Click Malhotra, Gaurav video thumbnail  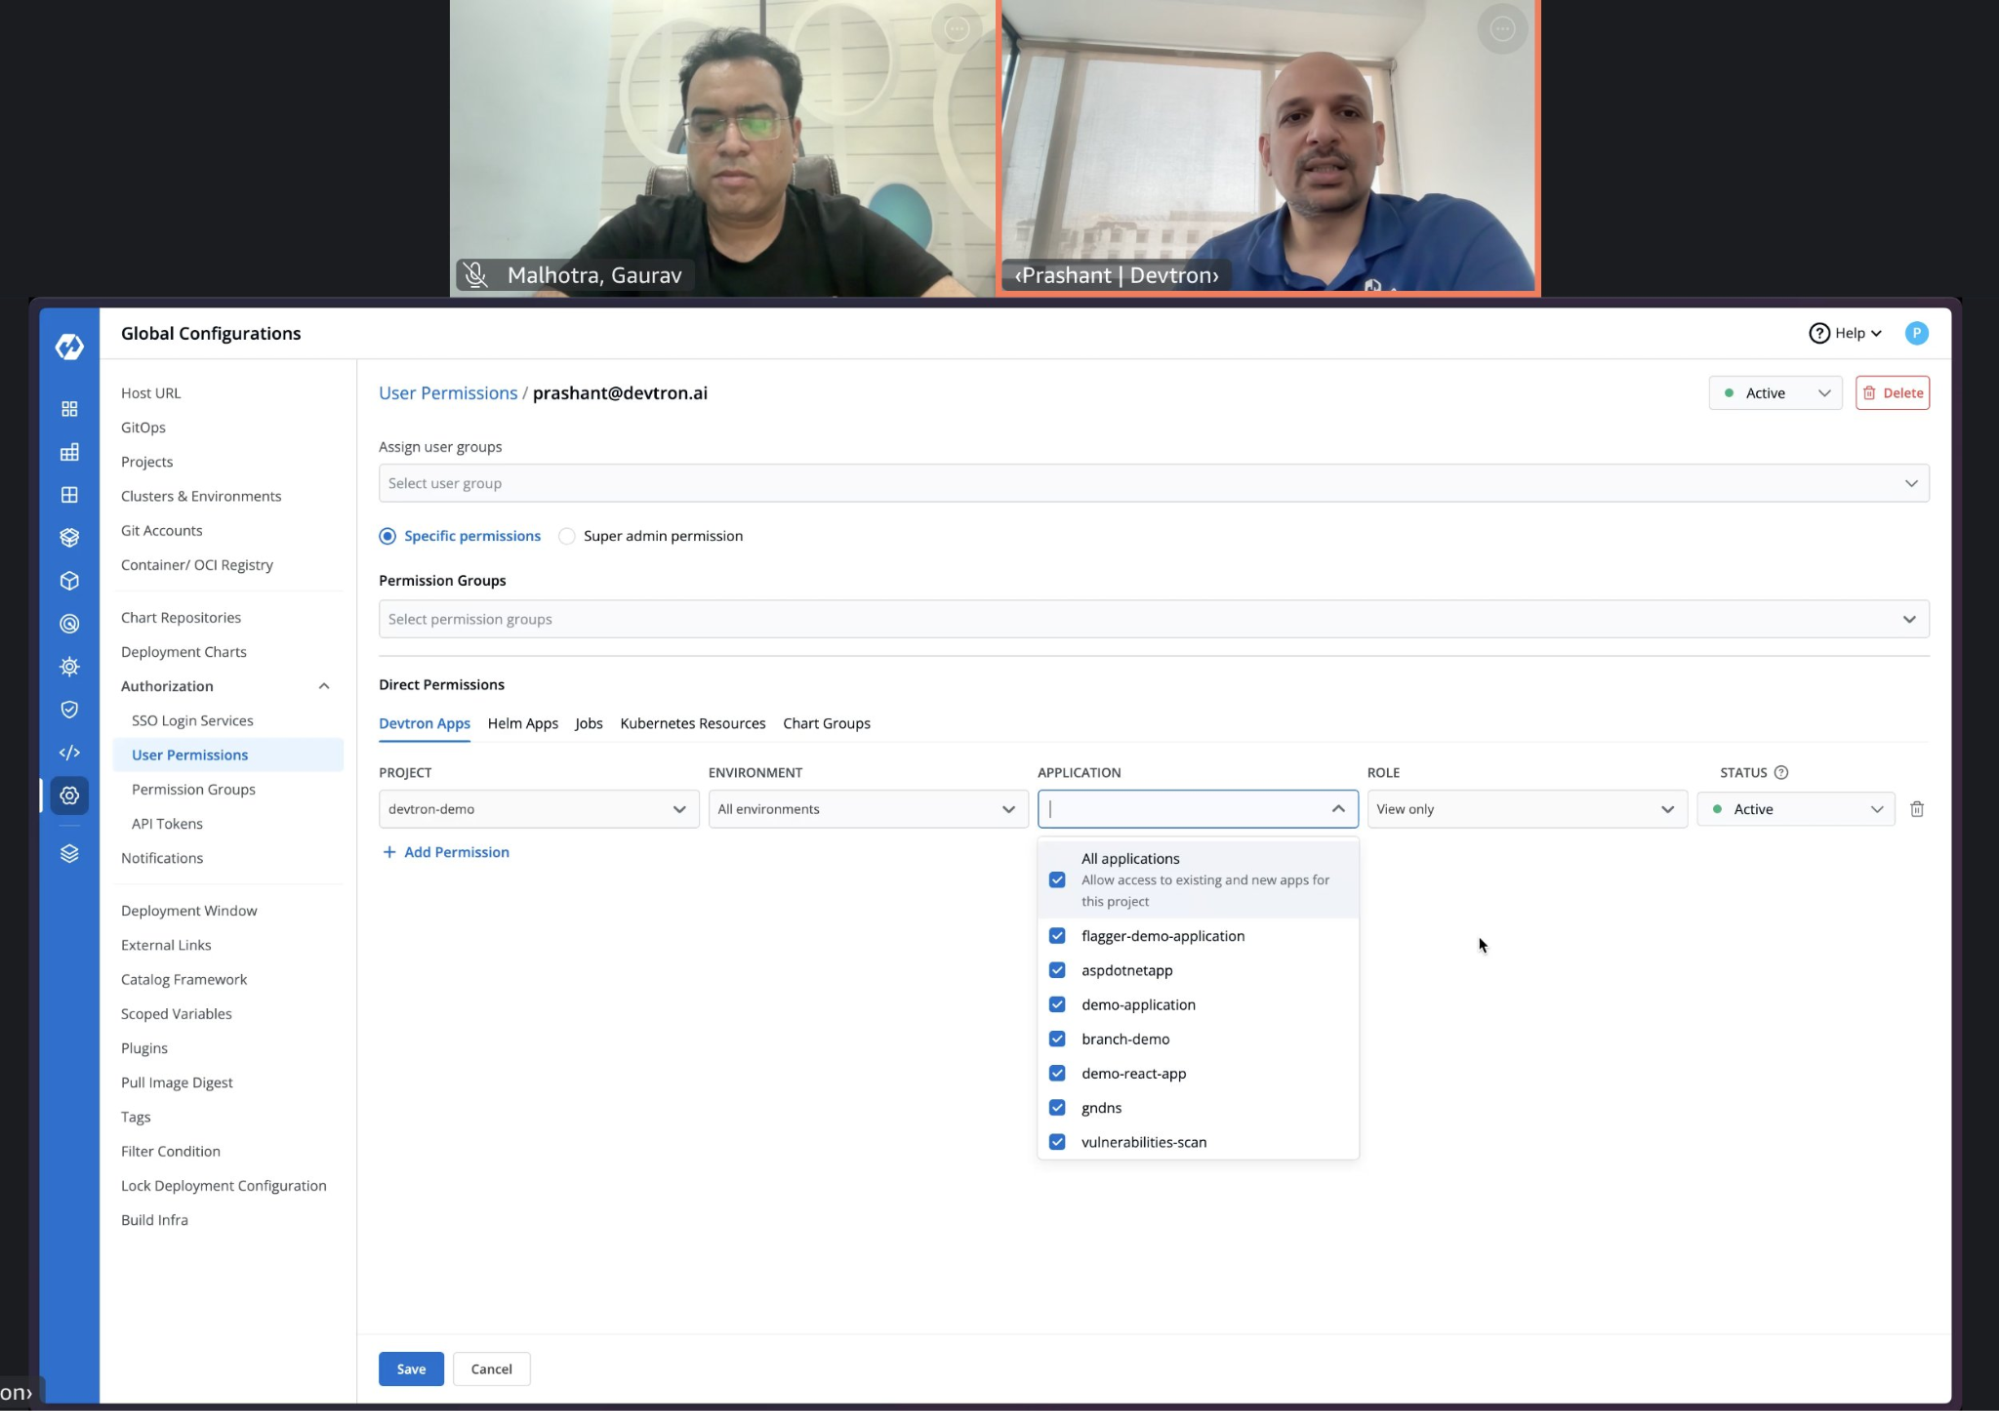[722, 146]
